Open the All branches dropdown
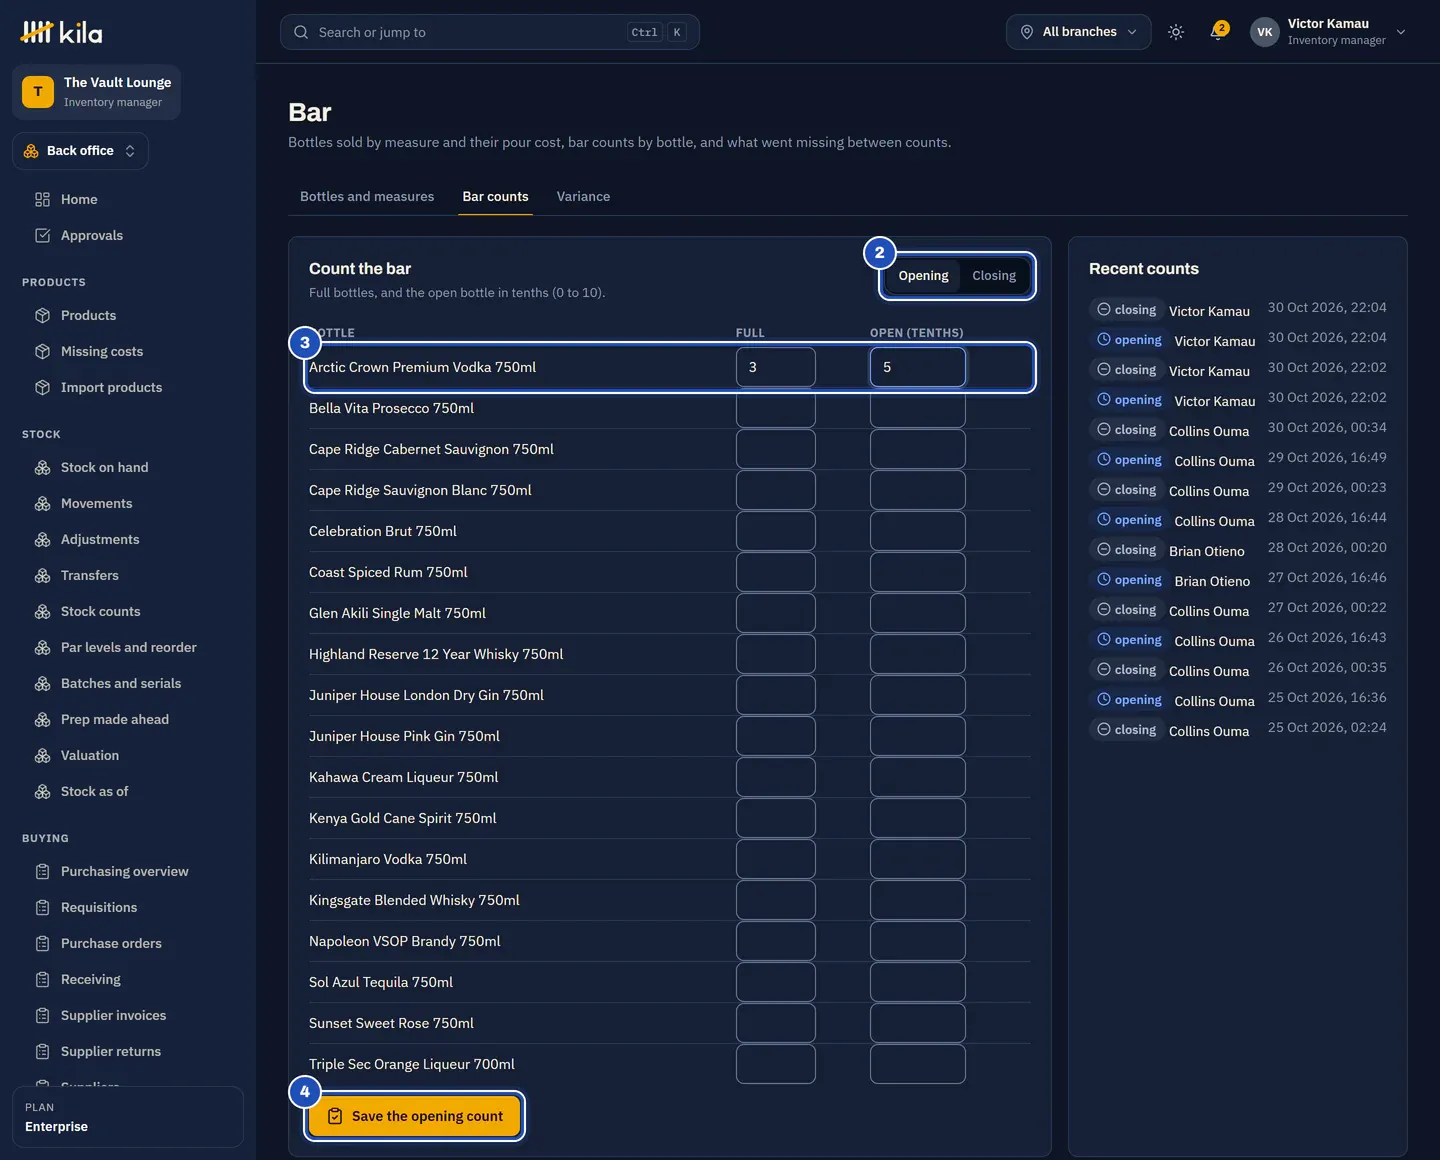Image resolution: width=1440 pixels, height=1160 pixels. coord(1079,32)
